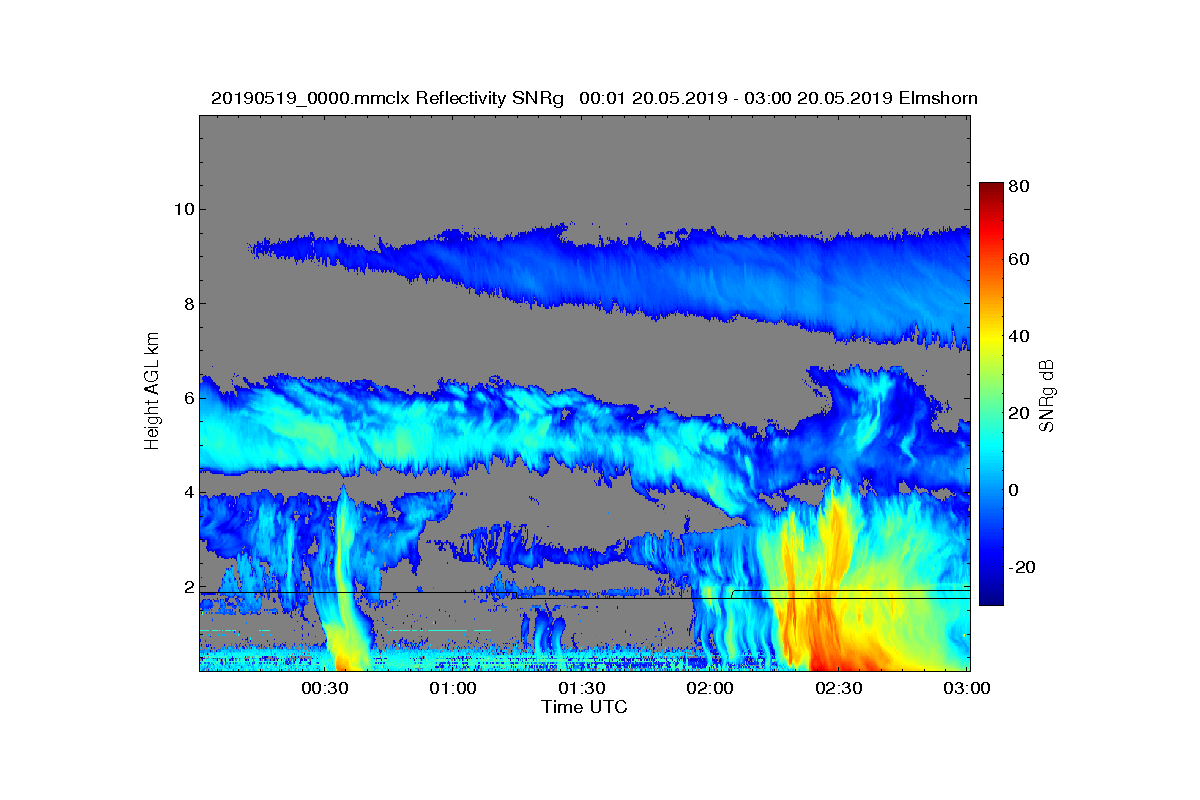
Task: Click the colorbar value 20
Action: (x=1020, y=413)
